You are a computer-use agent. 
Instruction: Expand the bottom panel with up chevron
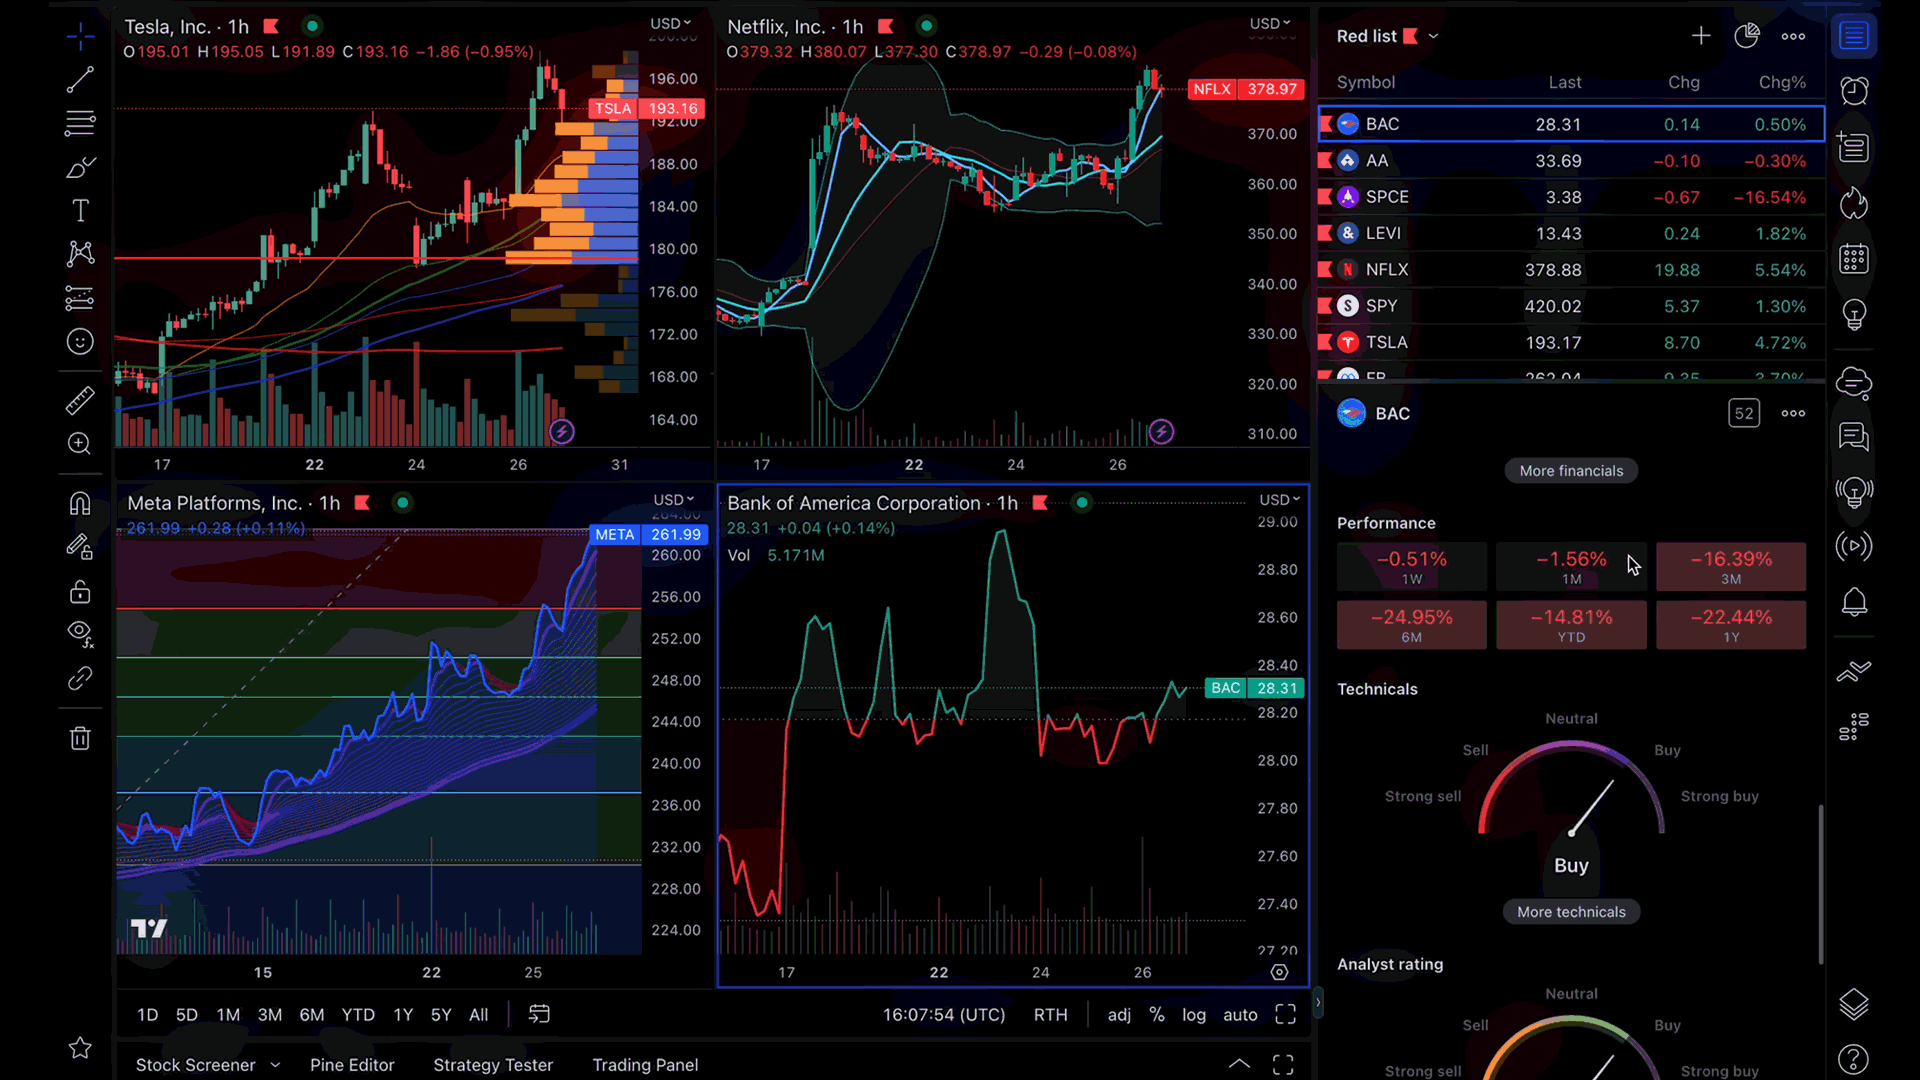tap(1239, 1064)
